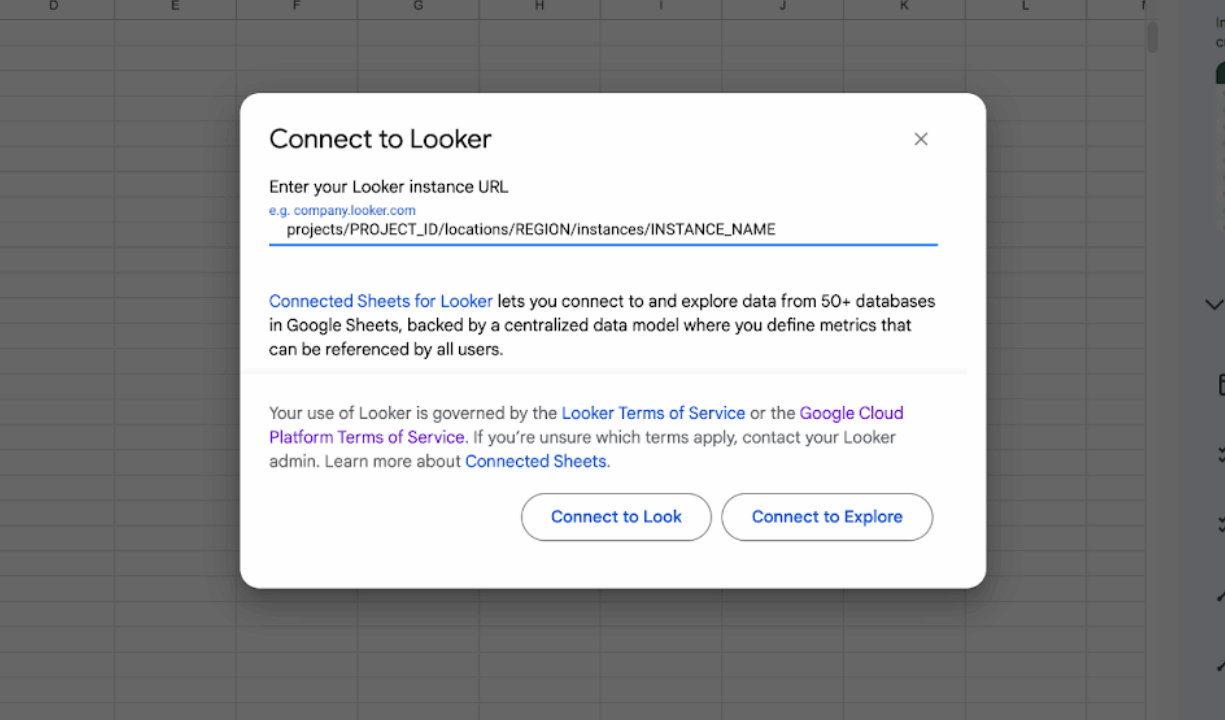Click the dark green button in the side panel
Viewport: 1225px width, 720px height.
(1220, 74)
